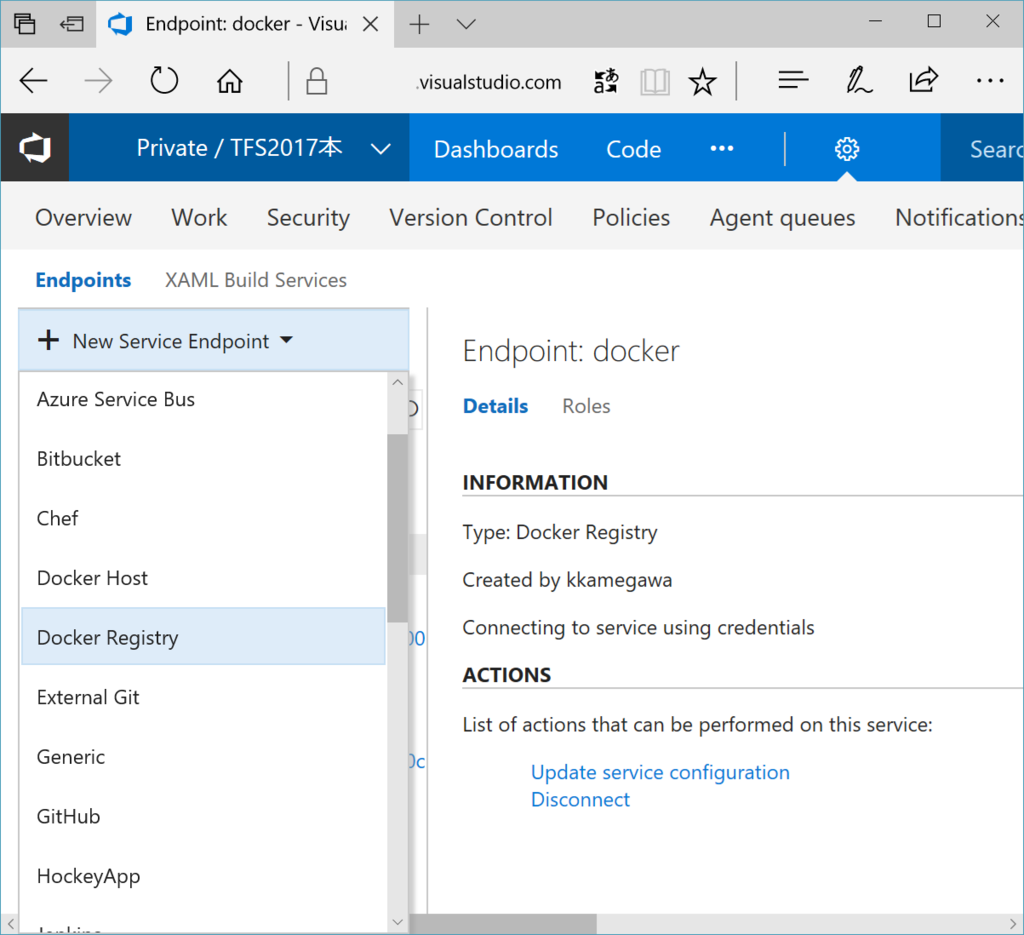Image resolution: width=1024 pixels, height=935 pixels.
Task: Click the browser Forward arrow
Action: click(x=99, y=81)
